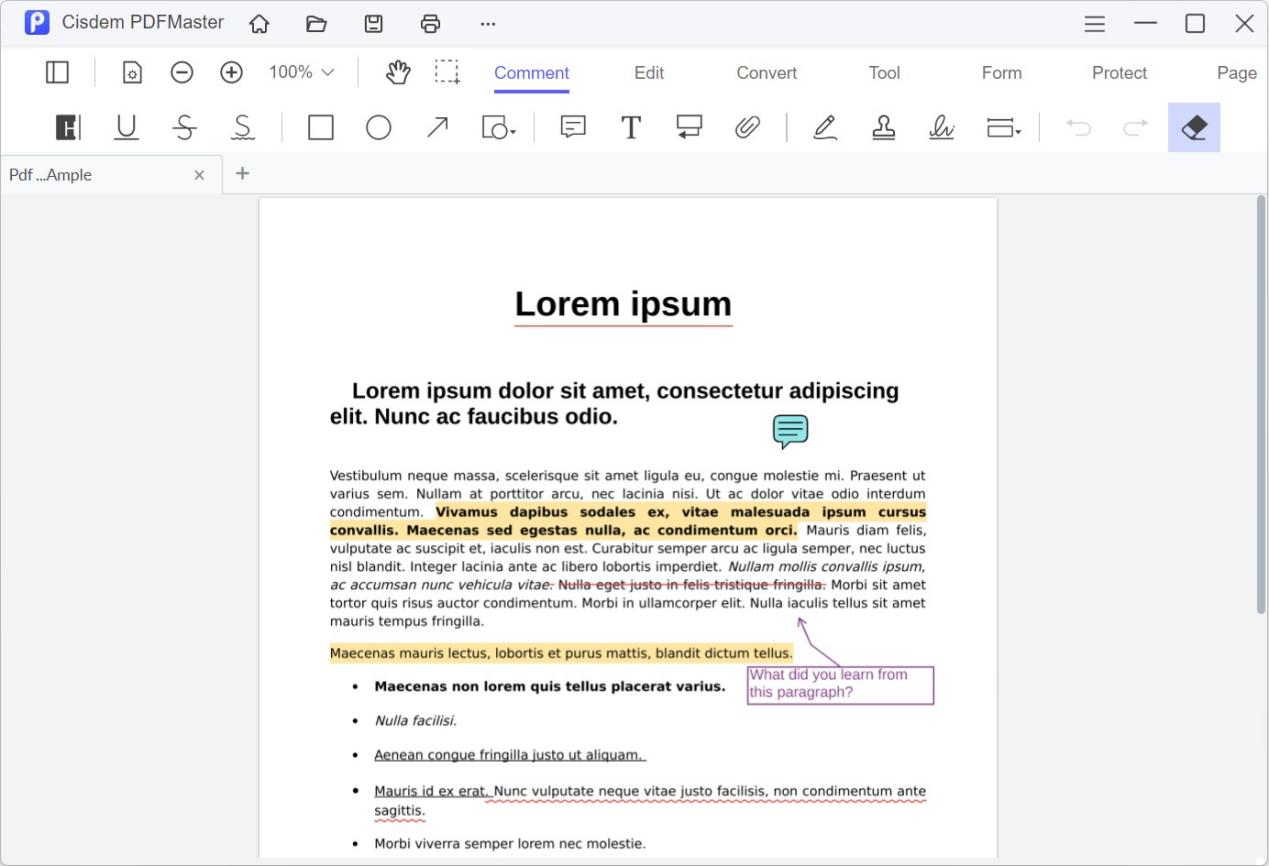Screen dimensions: 1269x866
Task: Select the marquee selection tool
Action: pos(447,72)
